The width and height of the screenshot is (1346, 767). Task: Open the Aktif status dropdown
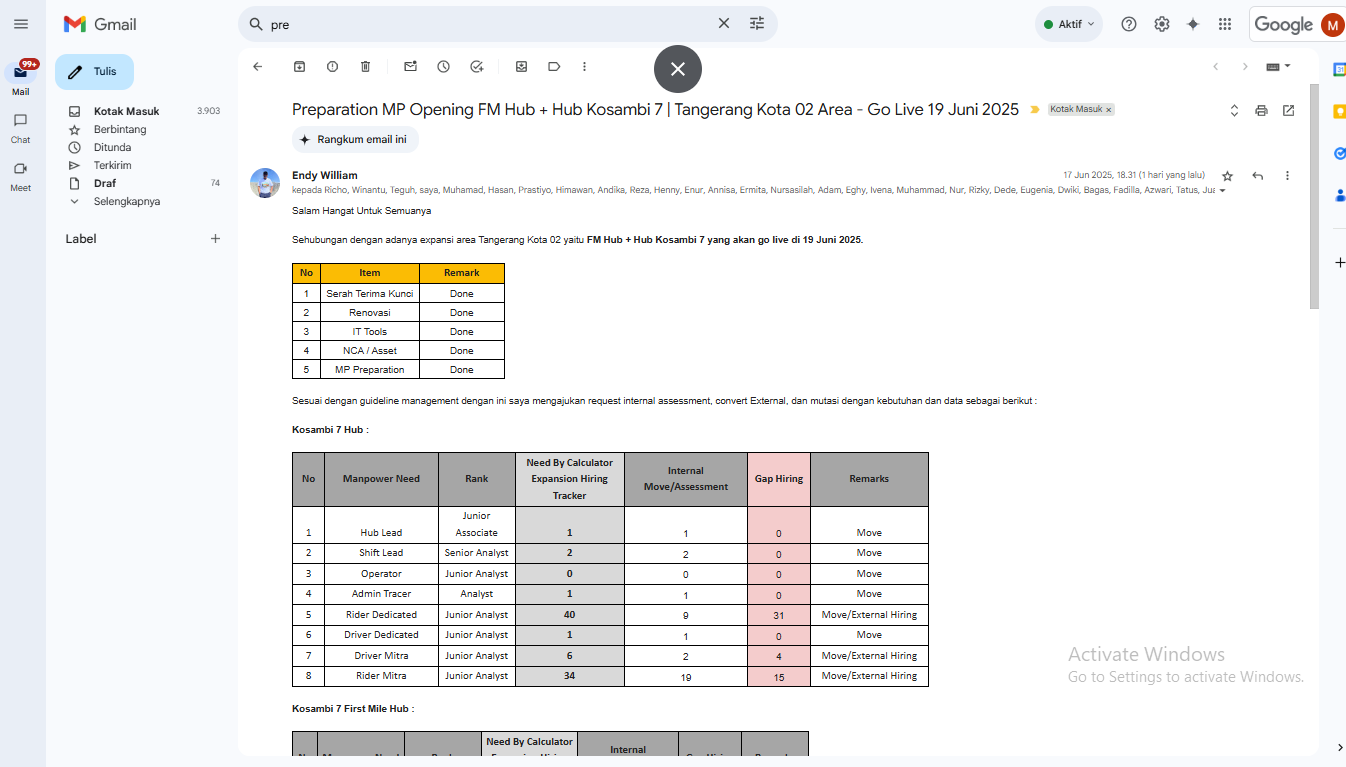(x=1069, y=24)
